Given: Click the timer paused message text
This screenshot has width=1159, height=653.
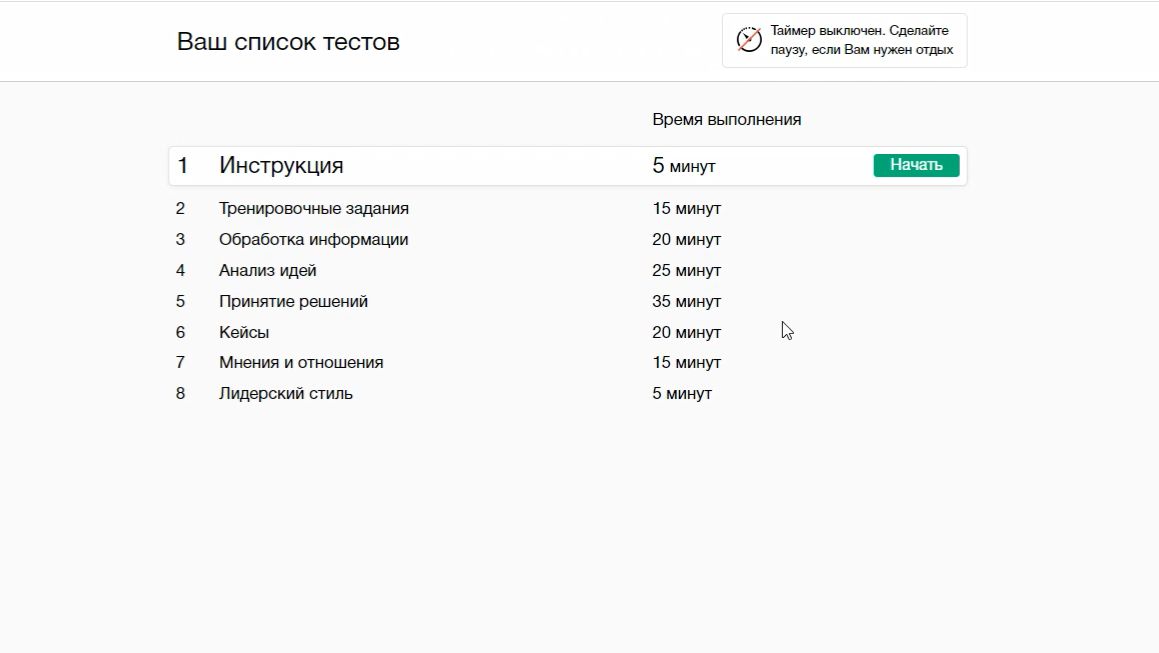Looking at the screenshot, I should [861, 40].
